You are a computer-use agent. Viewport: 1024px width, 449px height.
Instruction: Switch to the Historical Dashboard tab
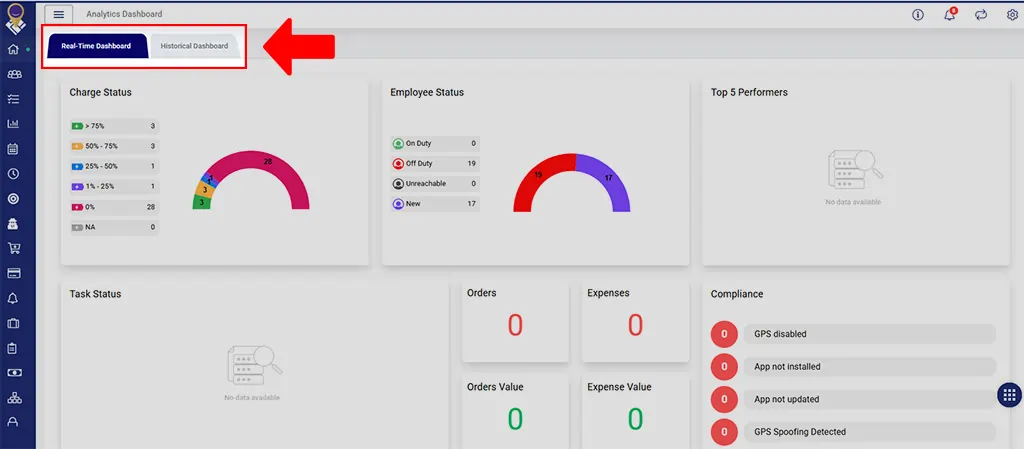pos(195,46)
